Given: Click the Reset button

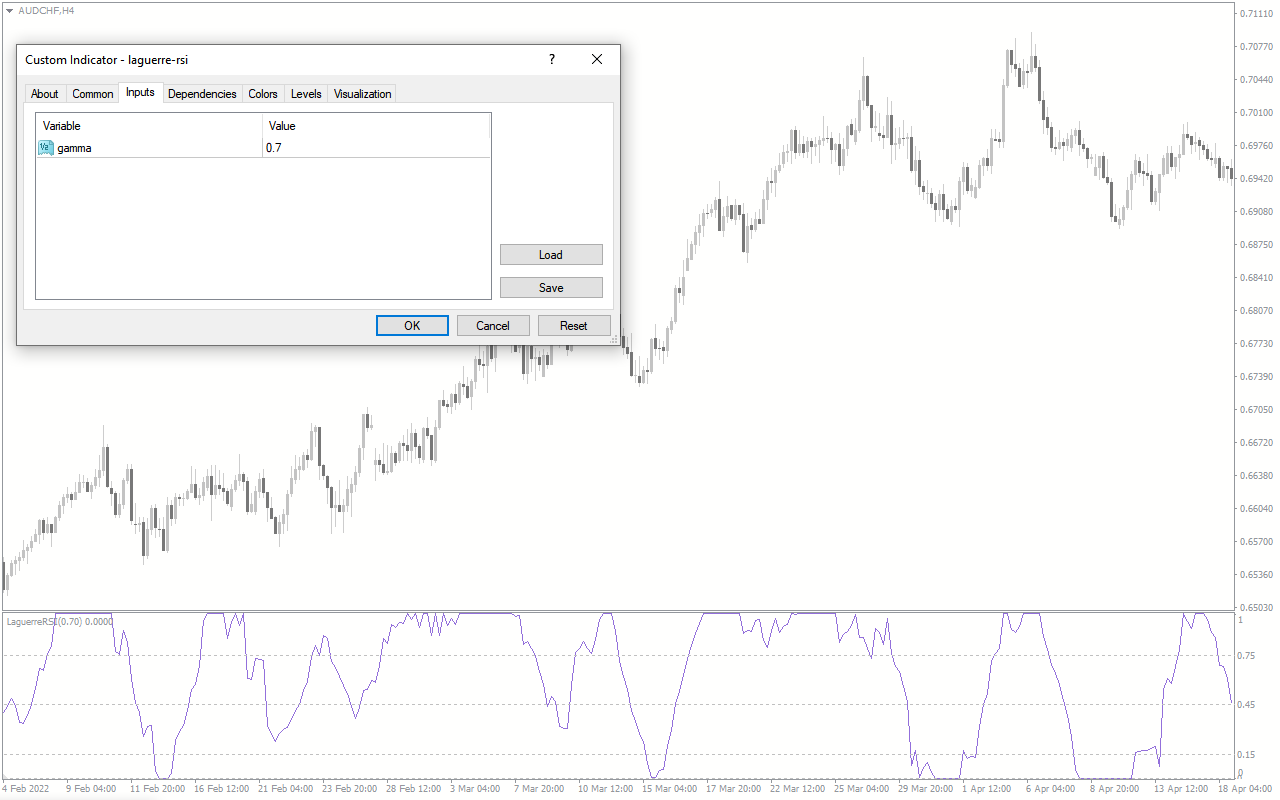Looking at the screenshot, I should click(x=574, y=325).
